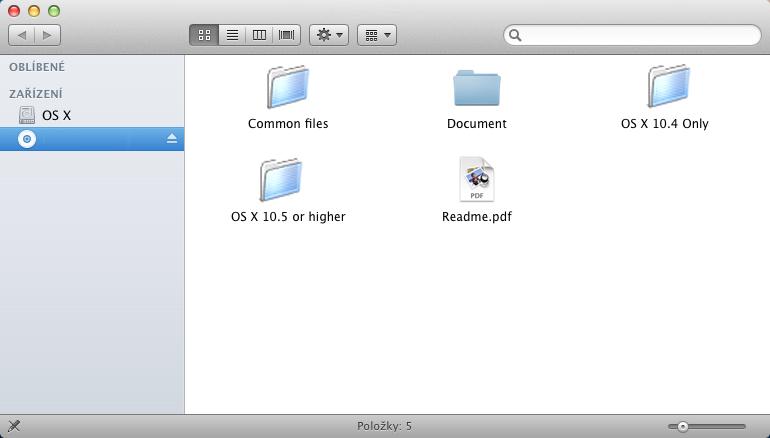The image size is (770, 438).
Task: Click the Readme.pdf file name
Action: pos(477,217)
